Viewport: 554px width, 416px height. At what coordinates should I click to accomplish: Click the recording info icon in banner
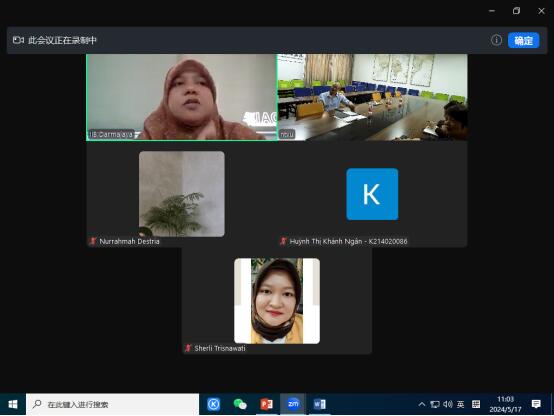pyautogui.click(x=496, y=40)
